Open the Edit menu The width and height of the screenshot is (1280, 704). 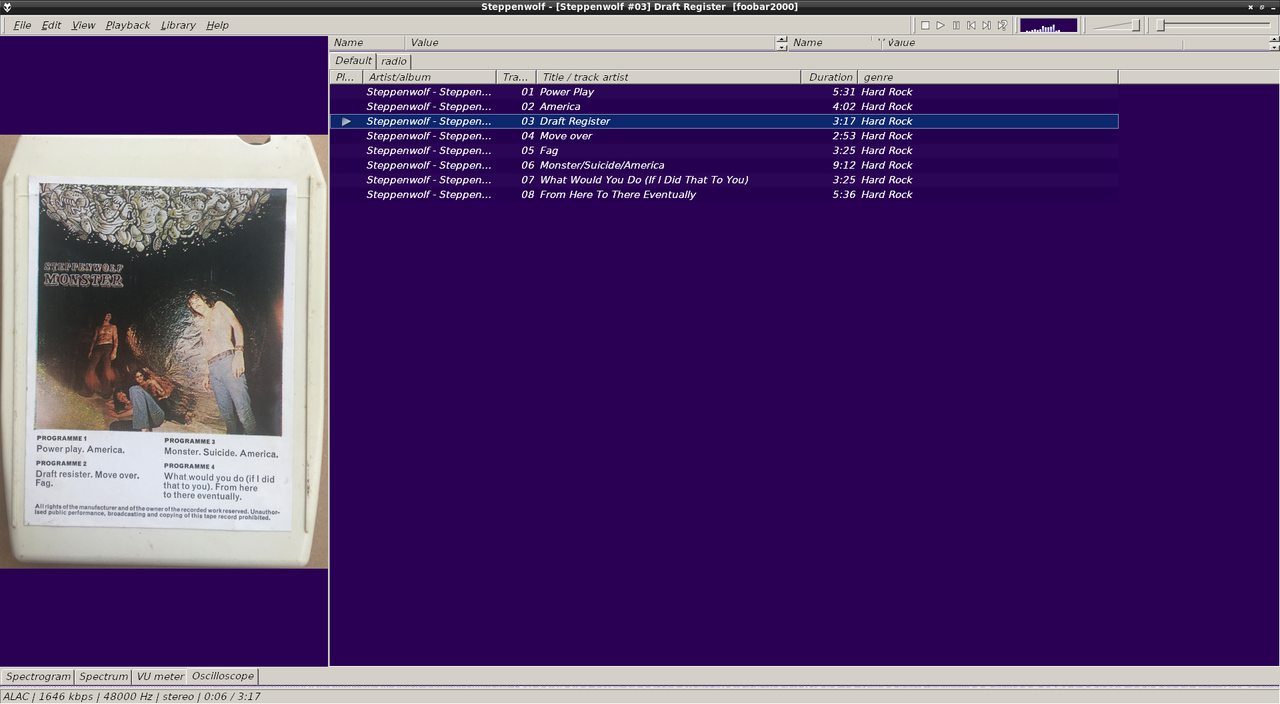tap(51, 25)
